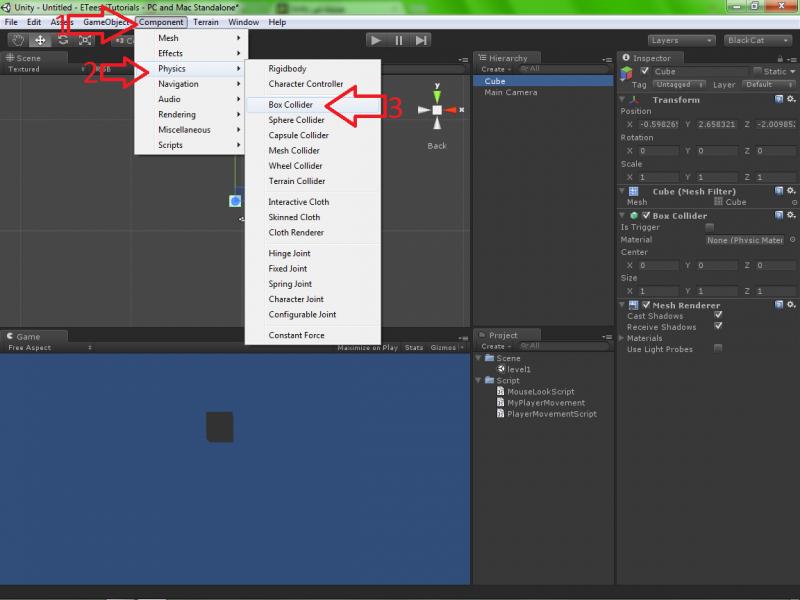800x600 pixels.
Task: Collapse the Script folder in Project
Action: click(479, 380)
